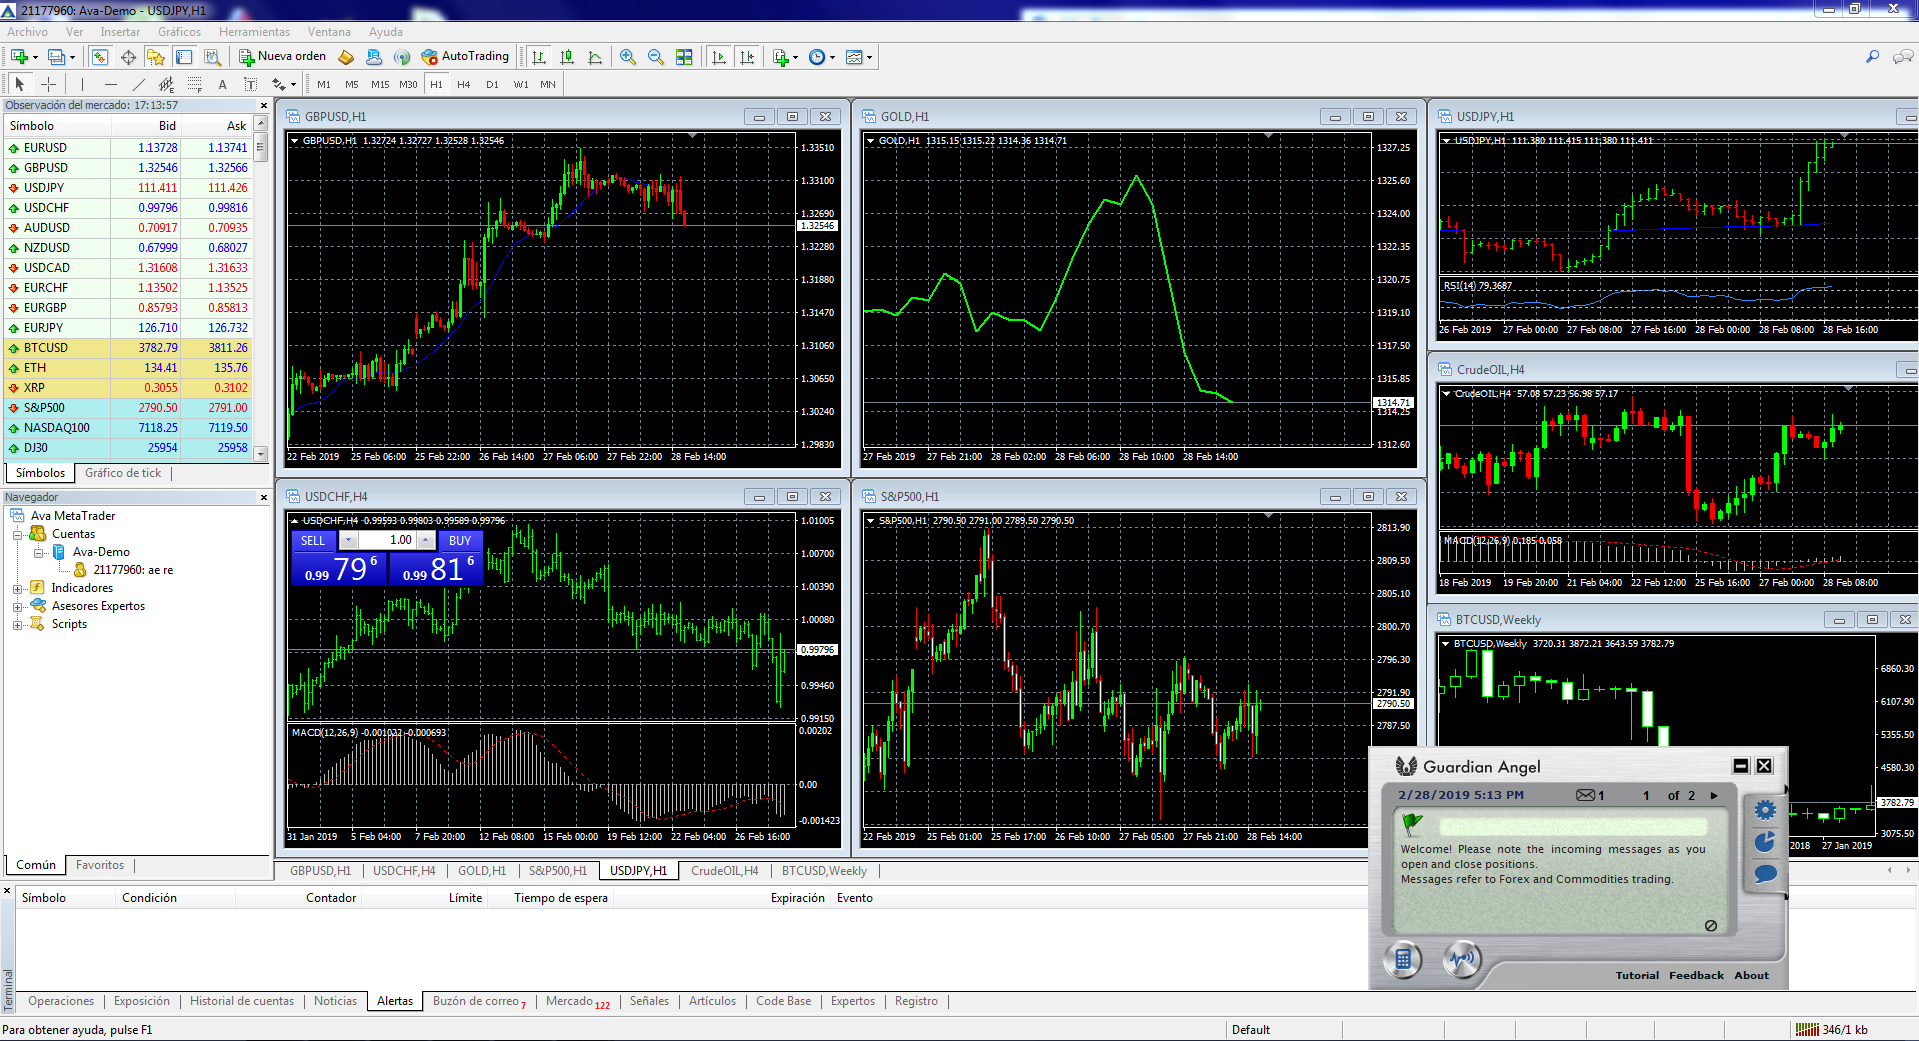Open the Gráficos menu

179,32
